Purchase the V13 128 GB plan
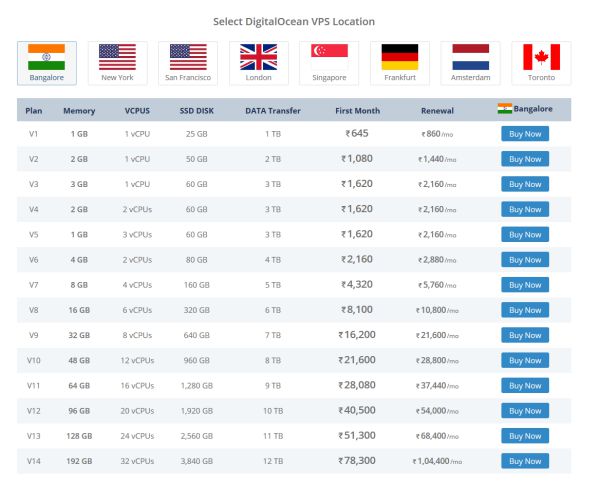Viewport: 599px width, 485px height. click(x=525, y=436)
